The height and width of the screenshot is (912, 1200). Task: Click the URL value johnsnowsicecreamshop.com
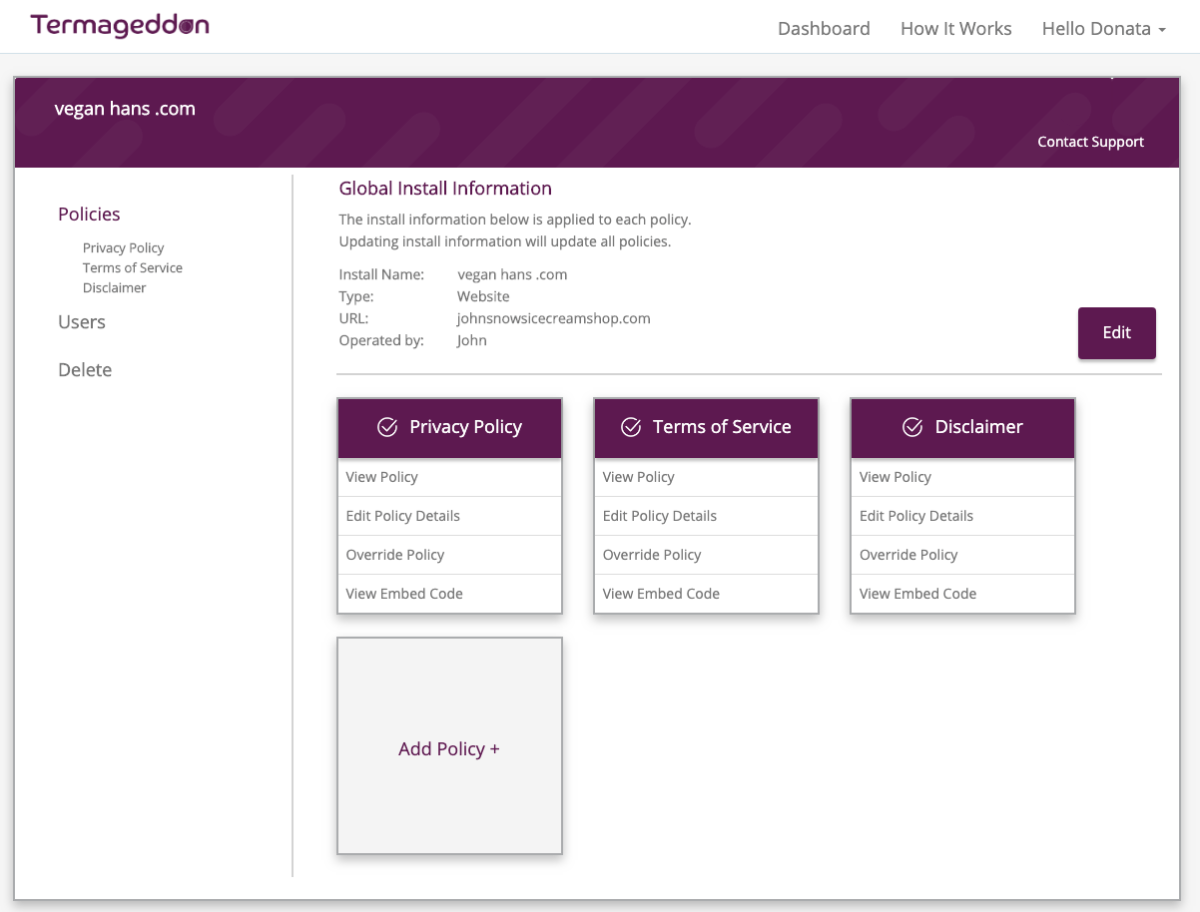click(554, 319)
